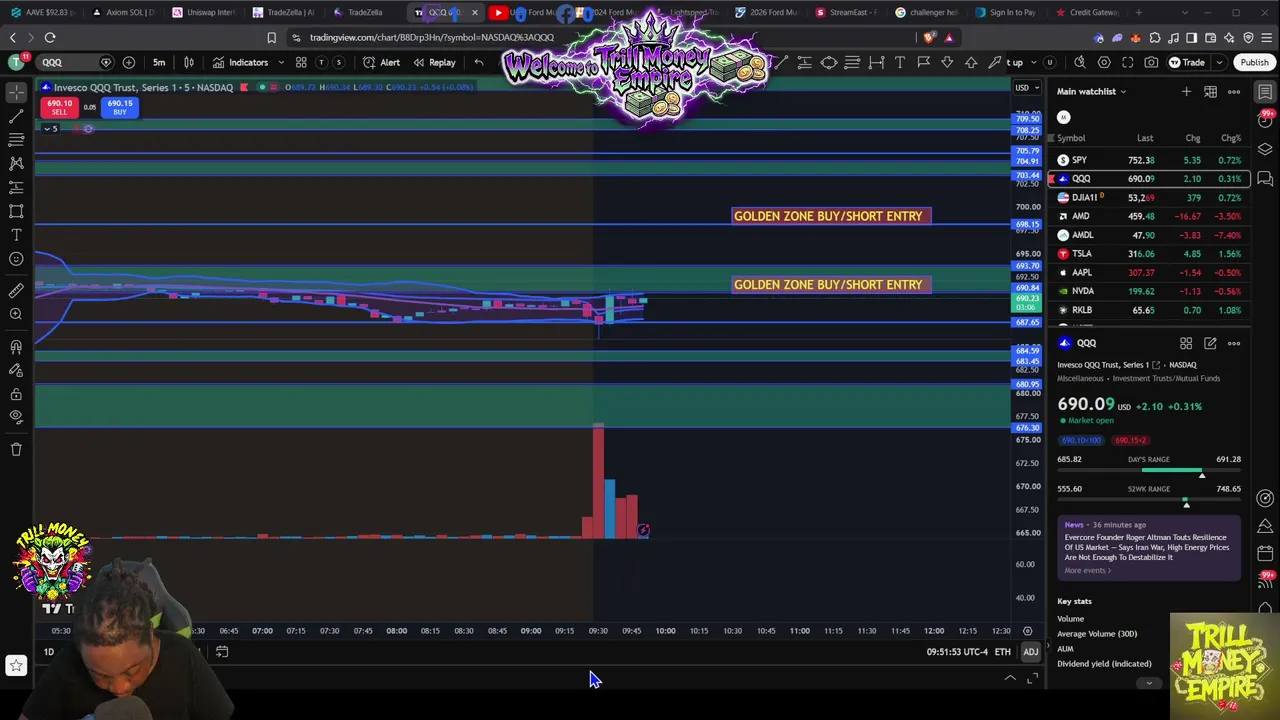Toggle stay in drawing mode
1280x720 pixels.
tap(16, 371)
